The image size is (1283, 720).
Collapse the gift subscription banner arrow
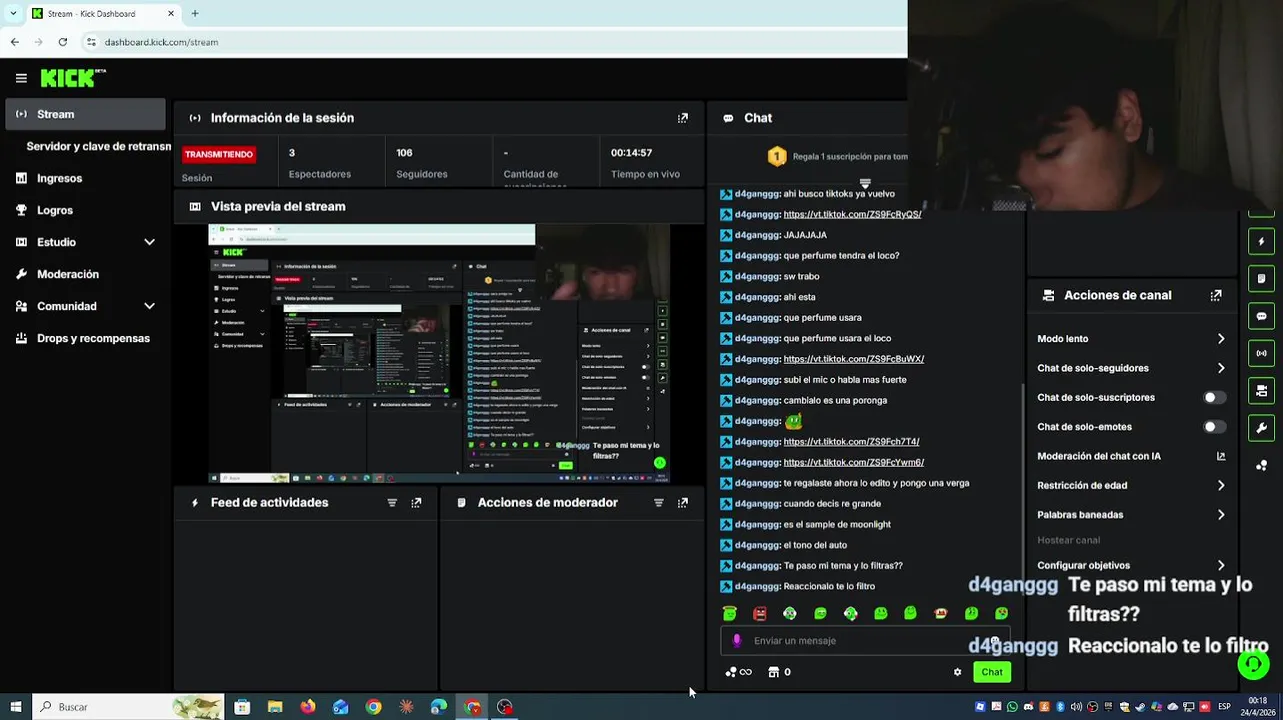865,184
